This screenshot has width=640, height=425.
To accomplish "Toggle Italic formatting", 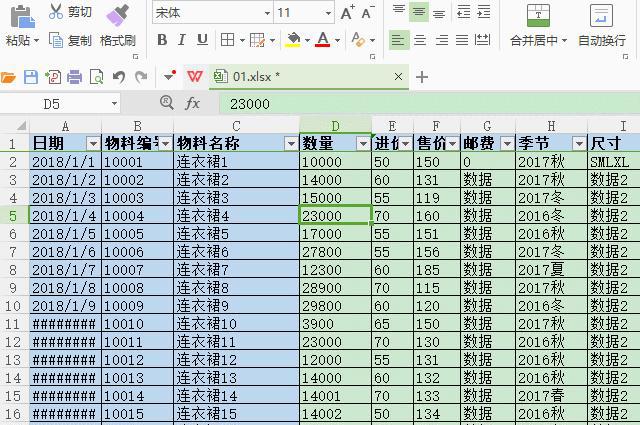I will tap(182, 40).
